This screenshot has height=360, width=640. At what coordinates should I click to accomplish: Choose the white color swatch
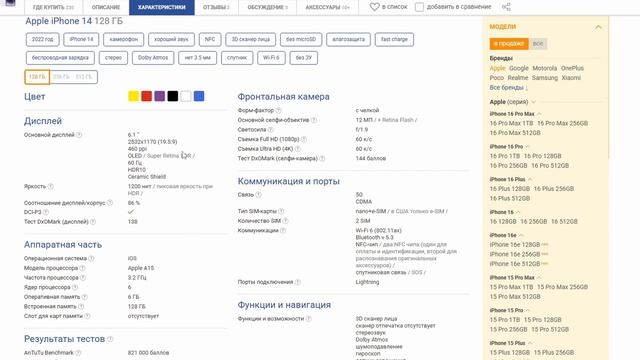click(x=186, y=96)
